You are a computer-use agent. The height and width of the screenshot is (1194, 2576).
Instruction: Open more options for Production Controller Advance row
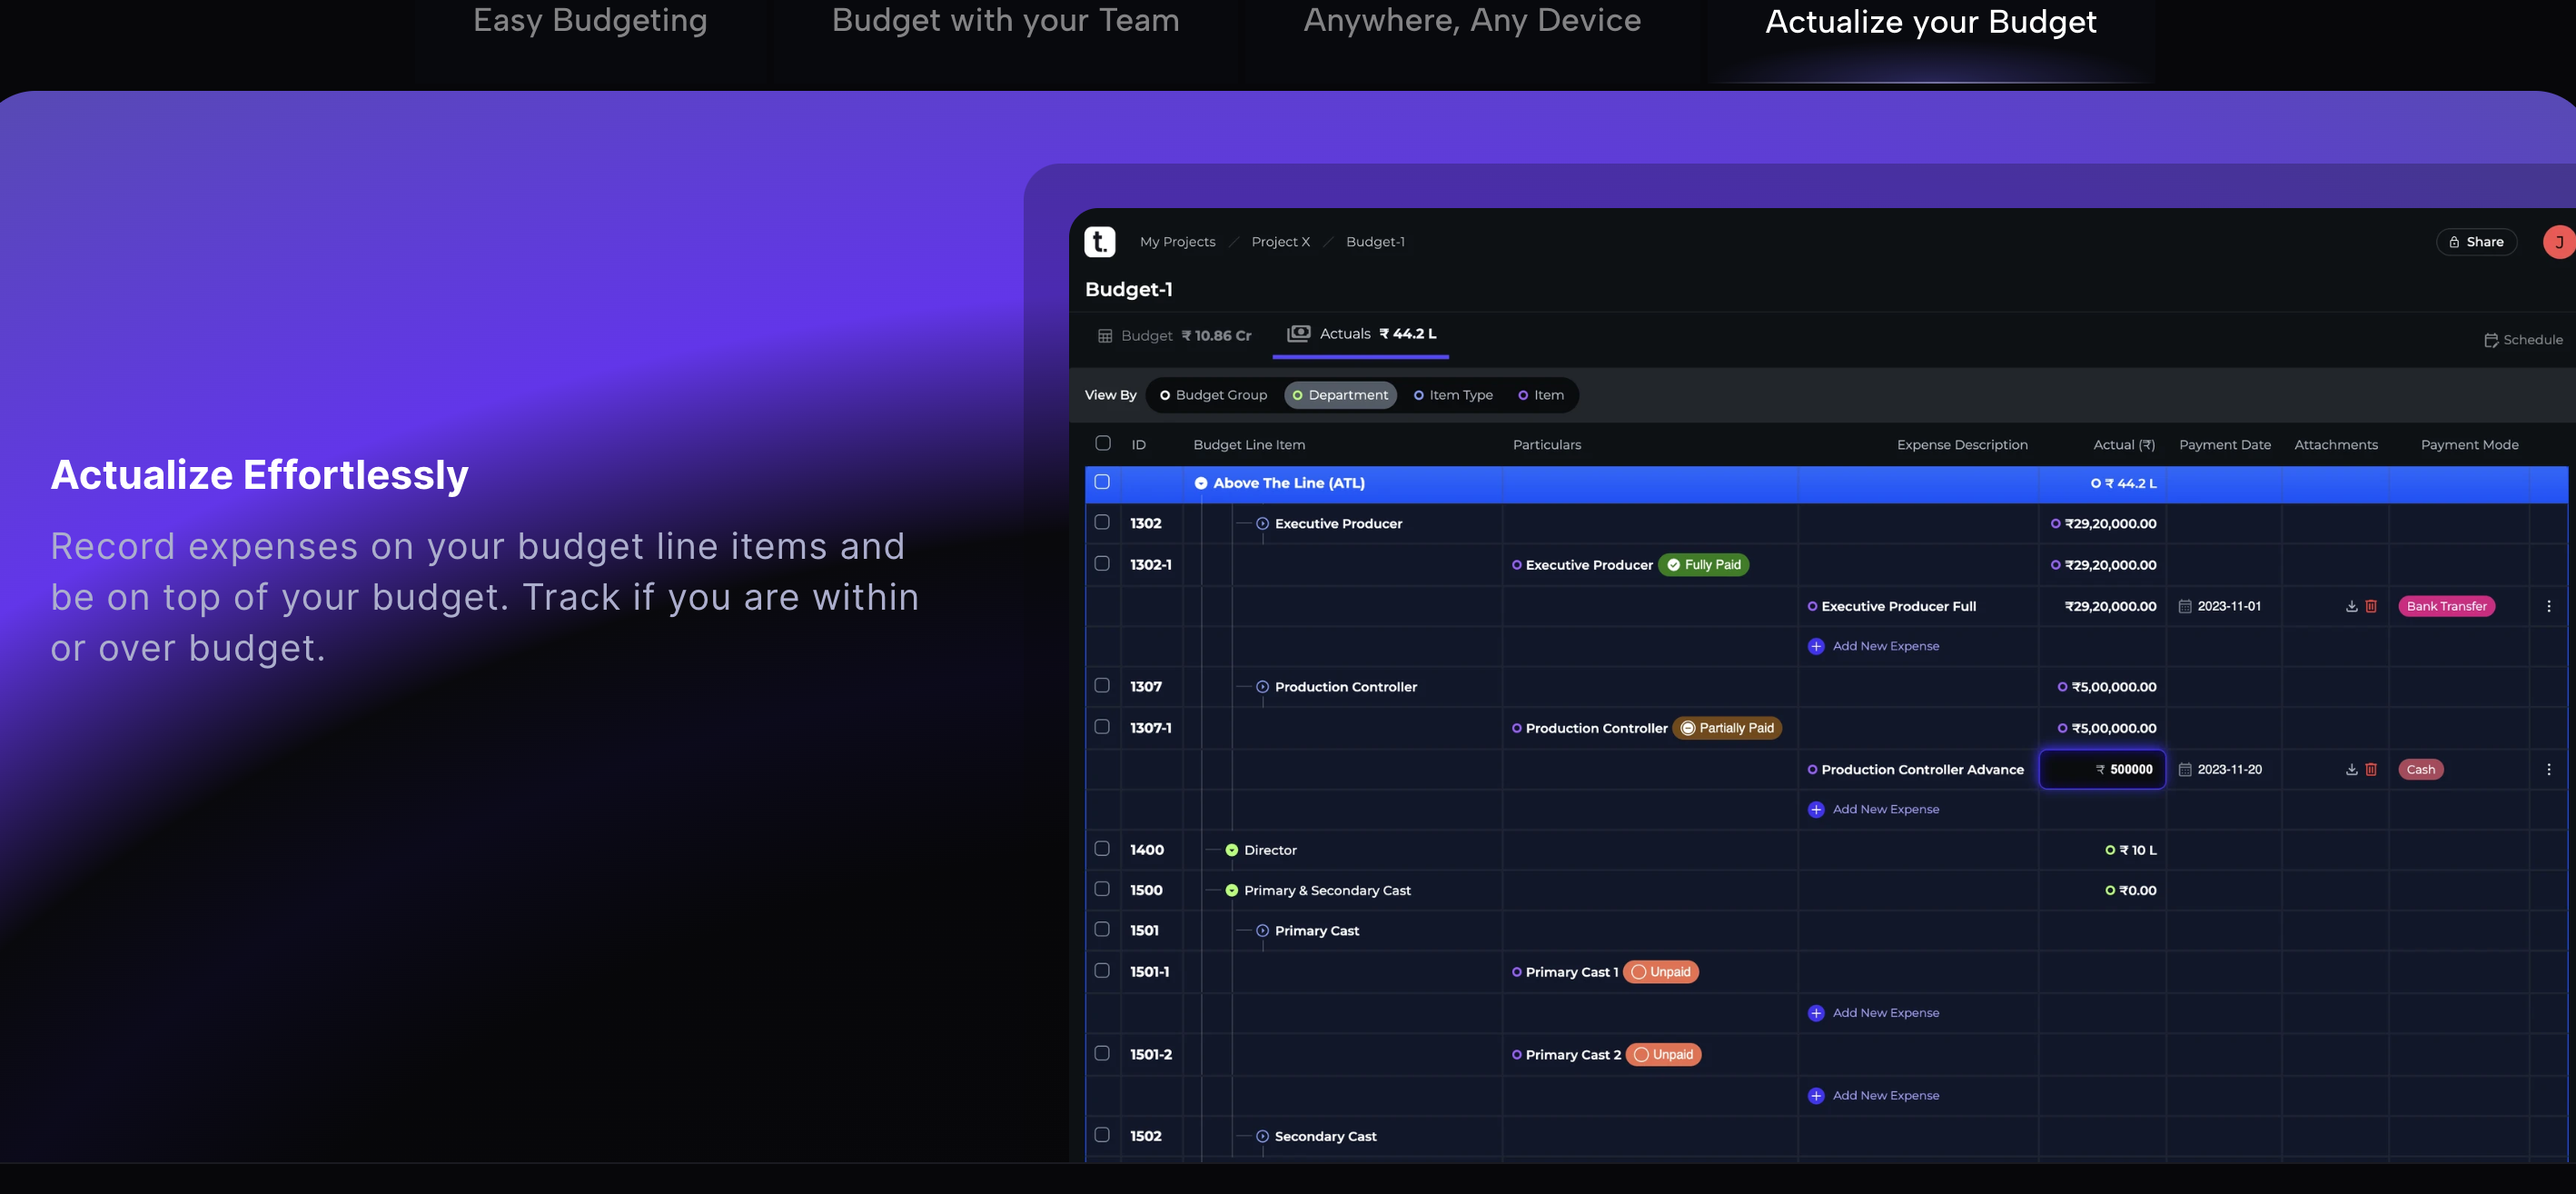coord(2549,769)
